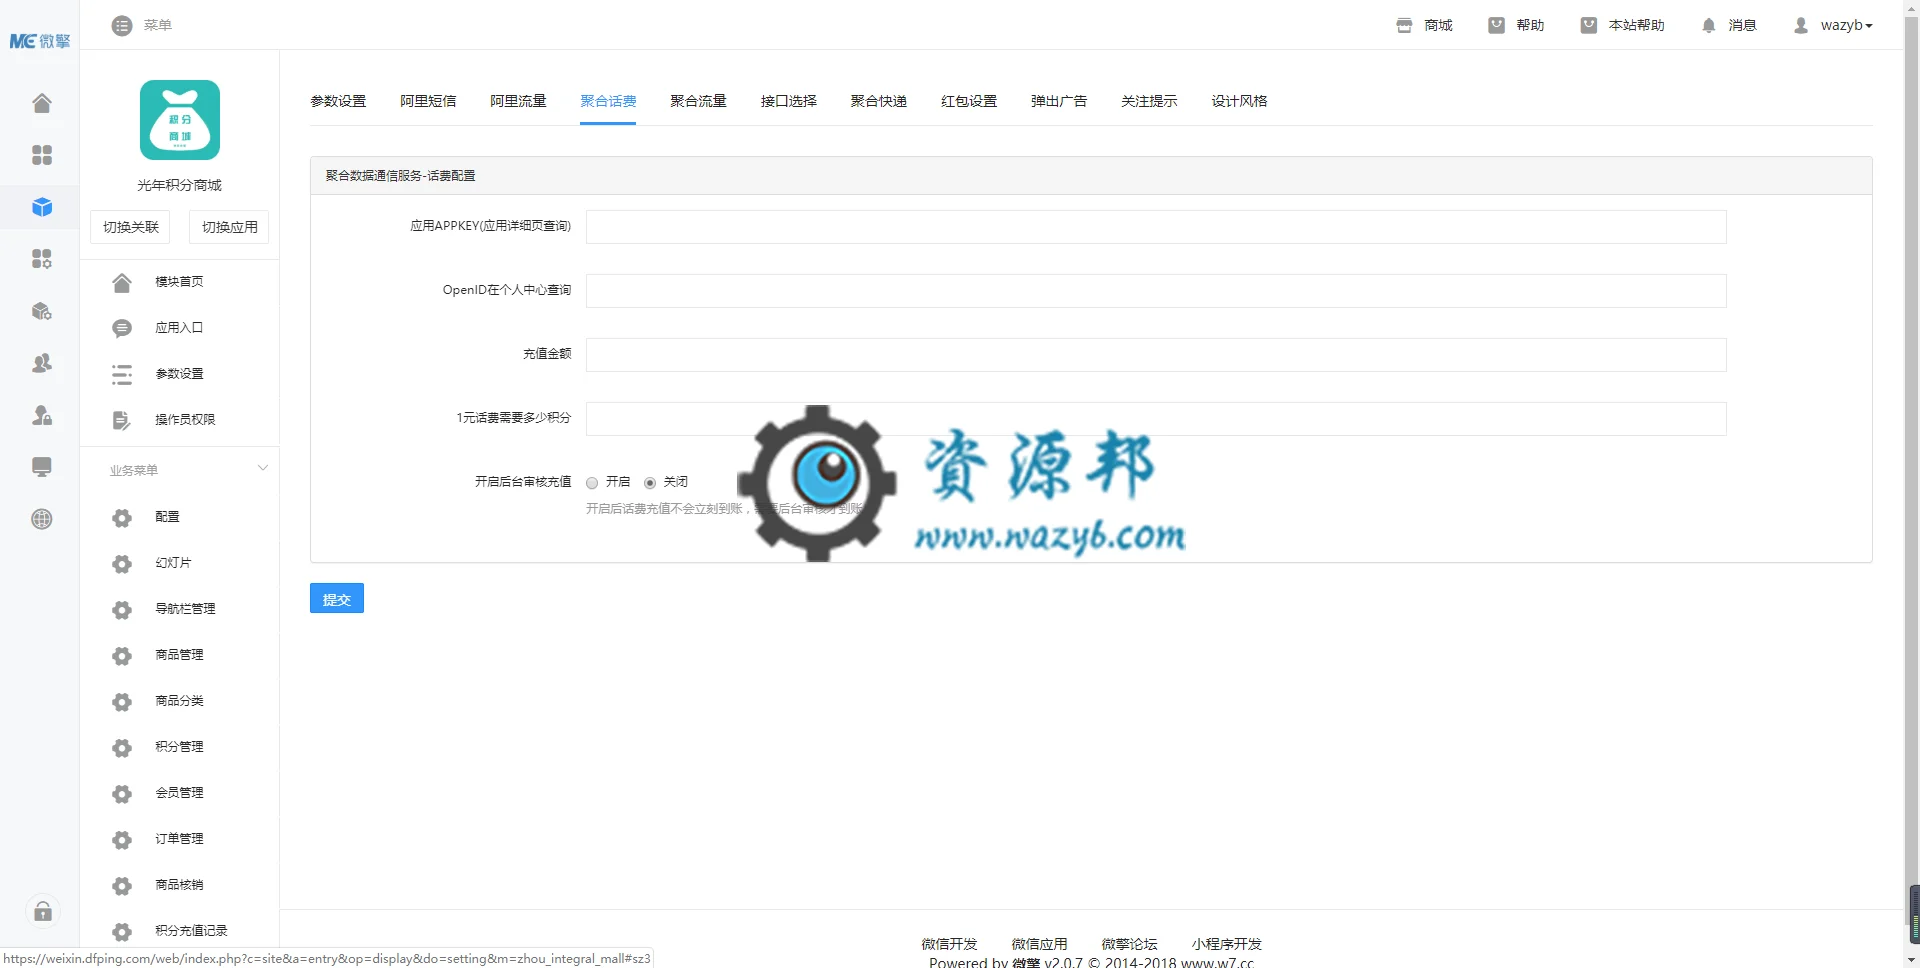Click the home icon in left rail
This screenshot has width=1920, height=968.
[x=42, y=103]
